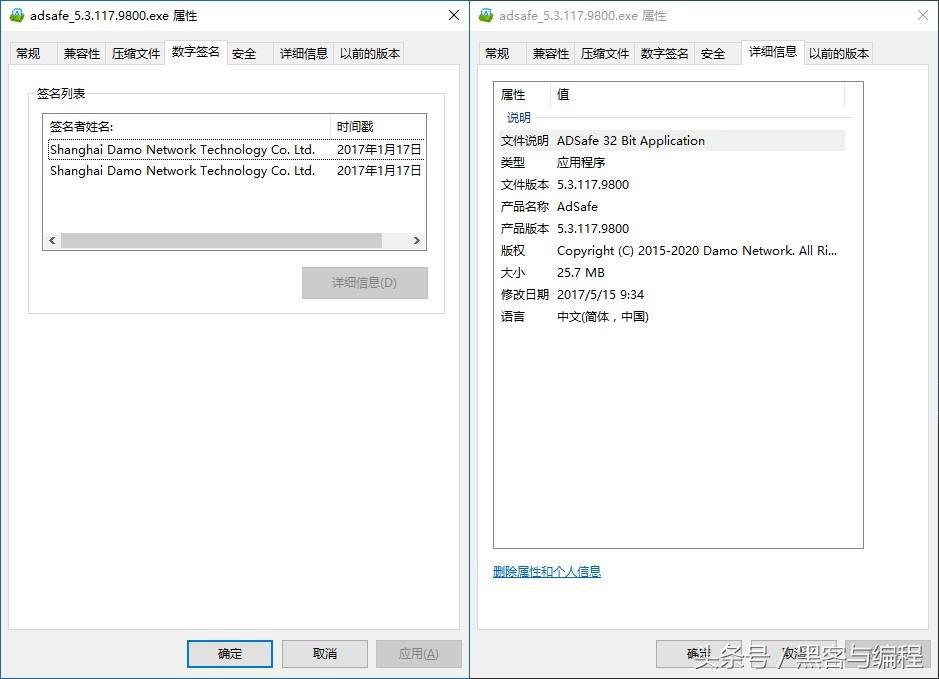The width and height of the screenshot is (939, 679).
Task: Open the 安全 tab in left window
Action: [x=244, y=53]
